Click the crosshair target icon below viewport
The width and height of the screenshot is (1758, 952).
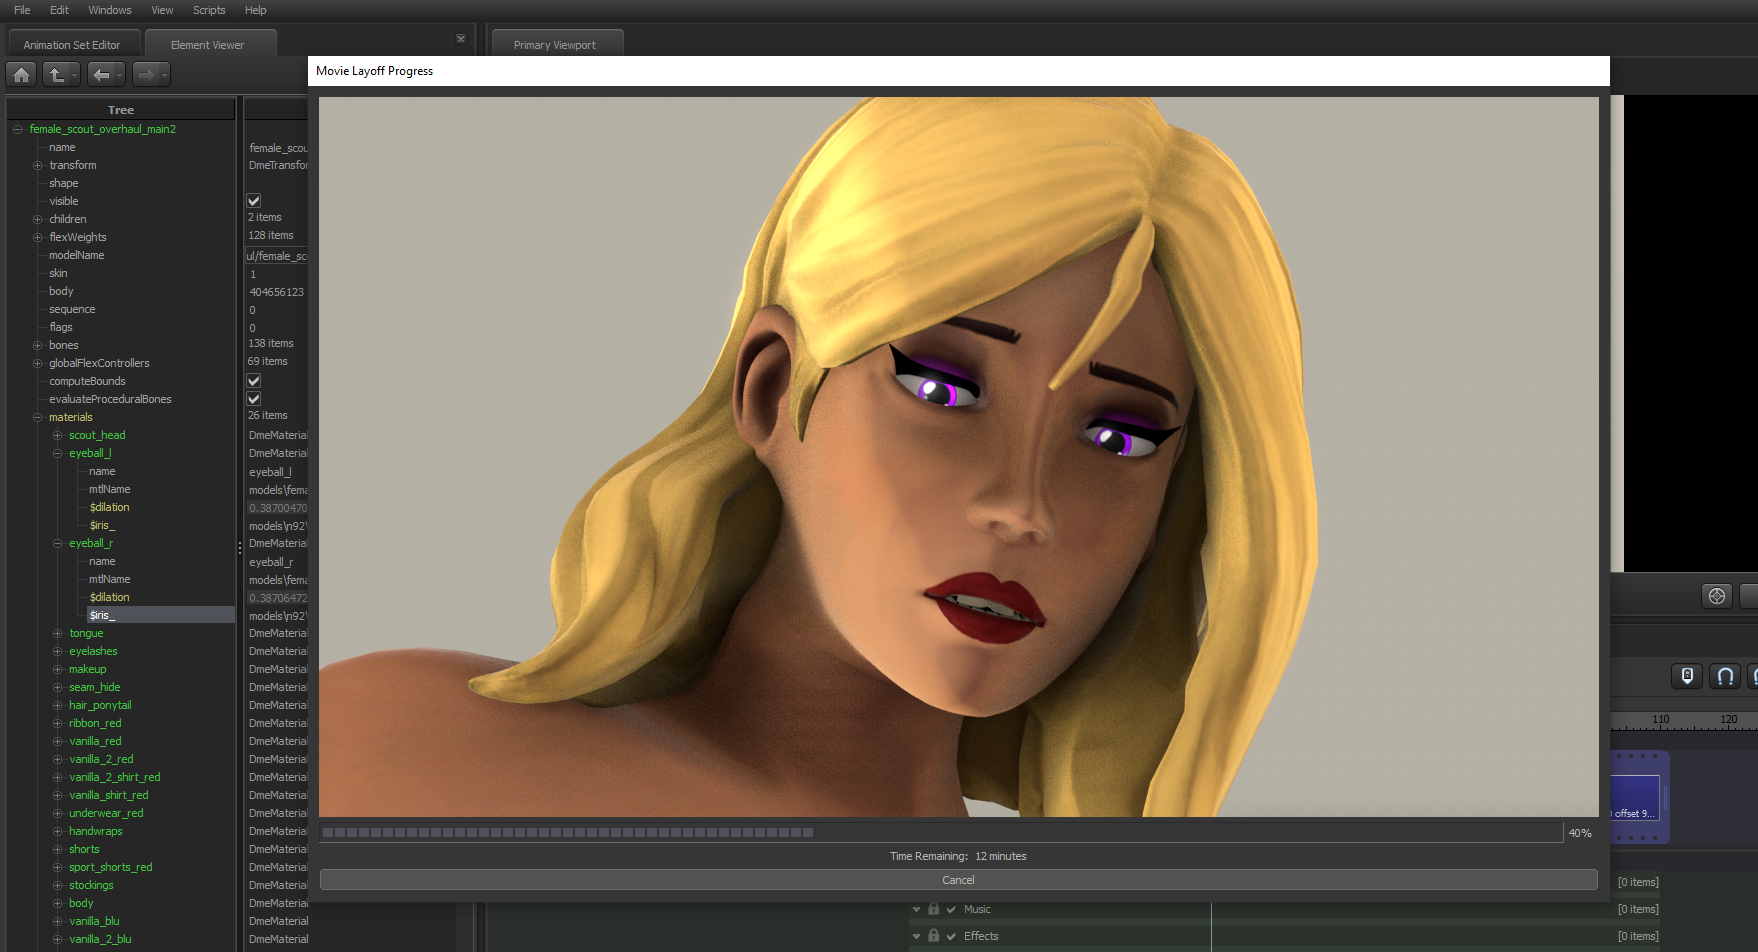[x=1717, y=596]
